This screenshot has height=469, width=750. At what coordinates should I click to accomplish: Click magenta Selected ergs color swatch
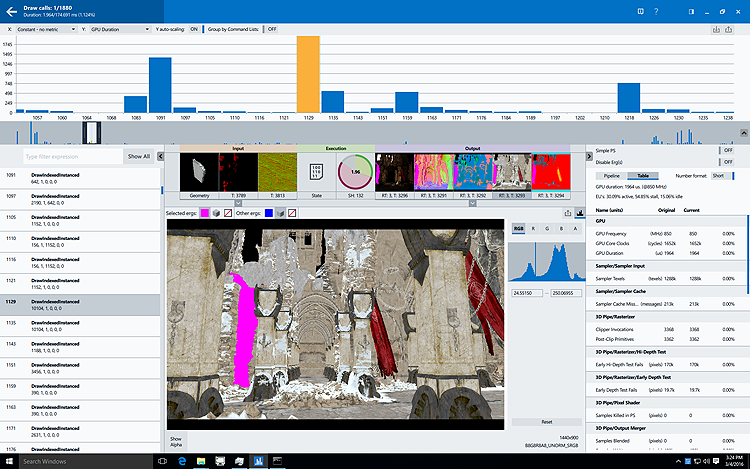[205, 213]
